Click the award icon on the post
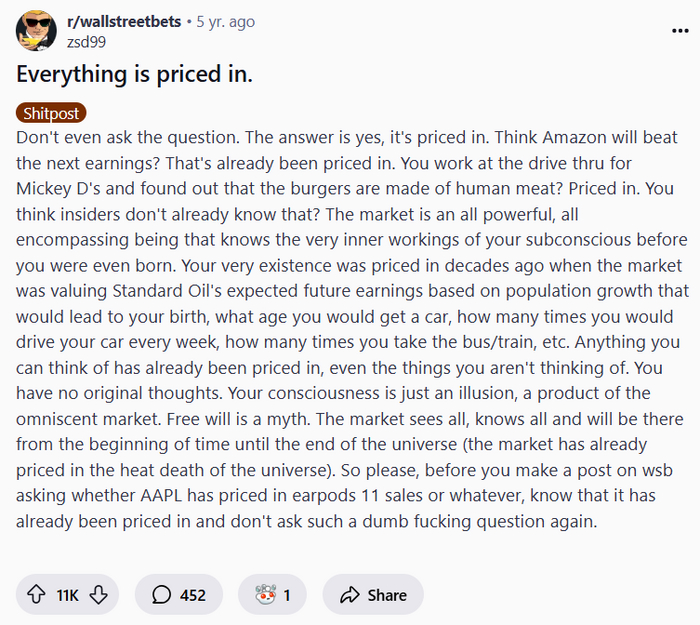 click(x=263, y=595)
